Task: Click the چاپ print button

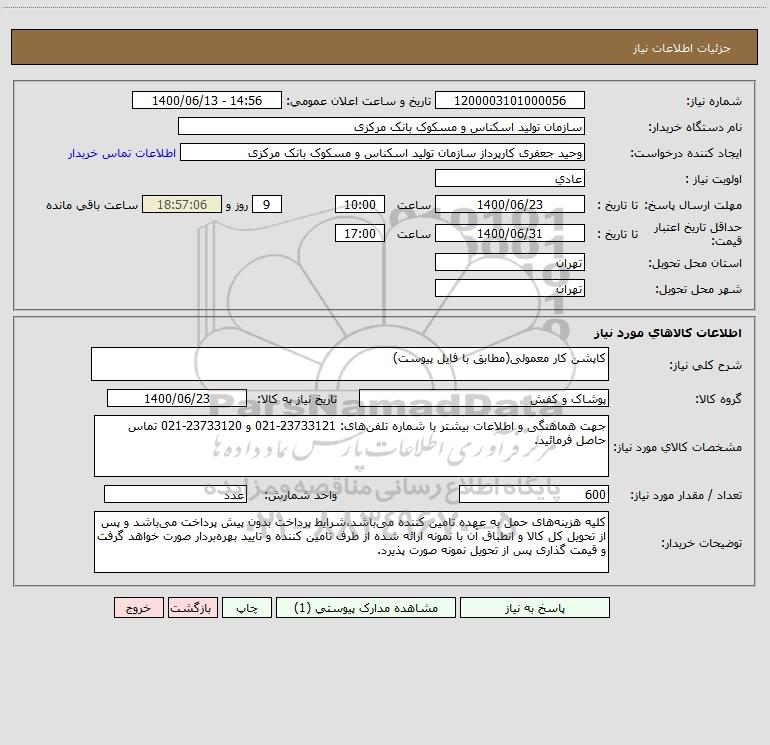Action: point(247,608)
